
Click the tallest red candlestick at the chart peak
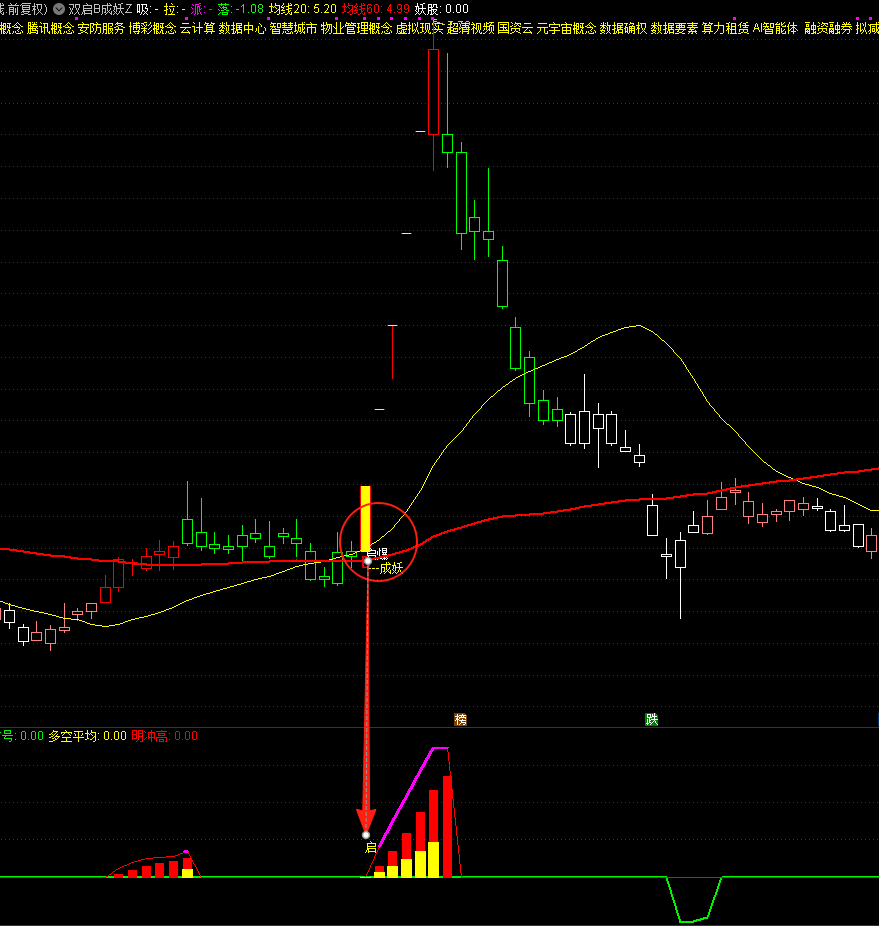433,90
